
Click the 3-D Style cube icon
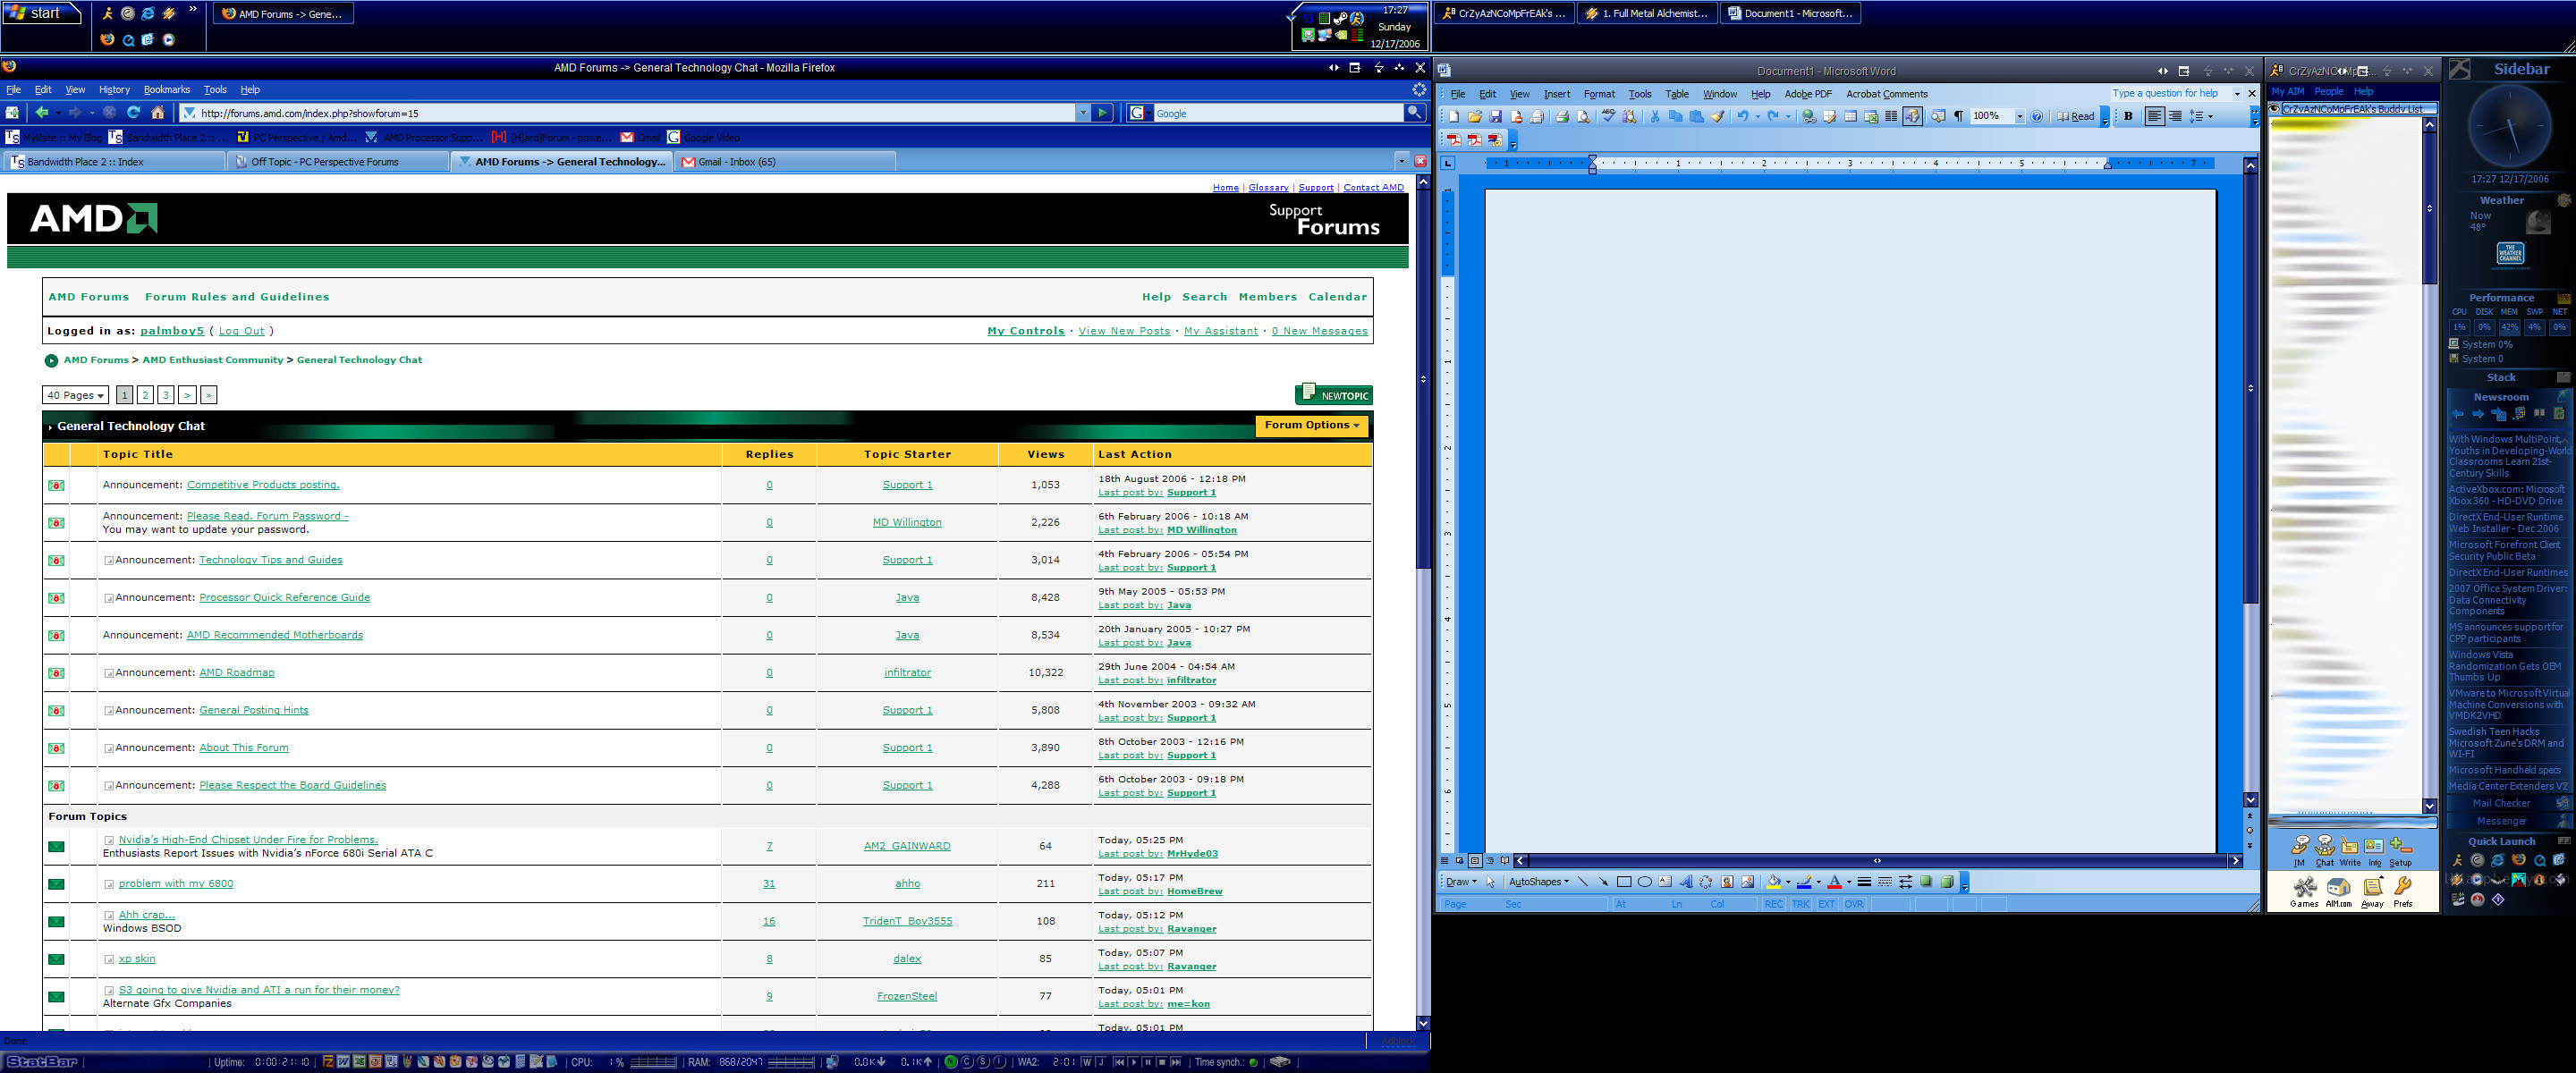click(x=1947, y=882)
